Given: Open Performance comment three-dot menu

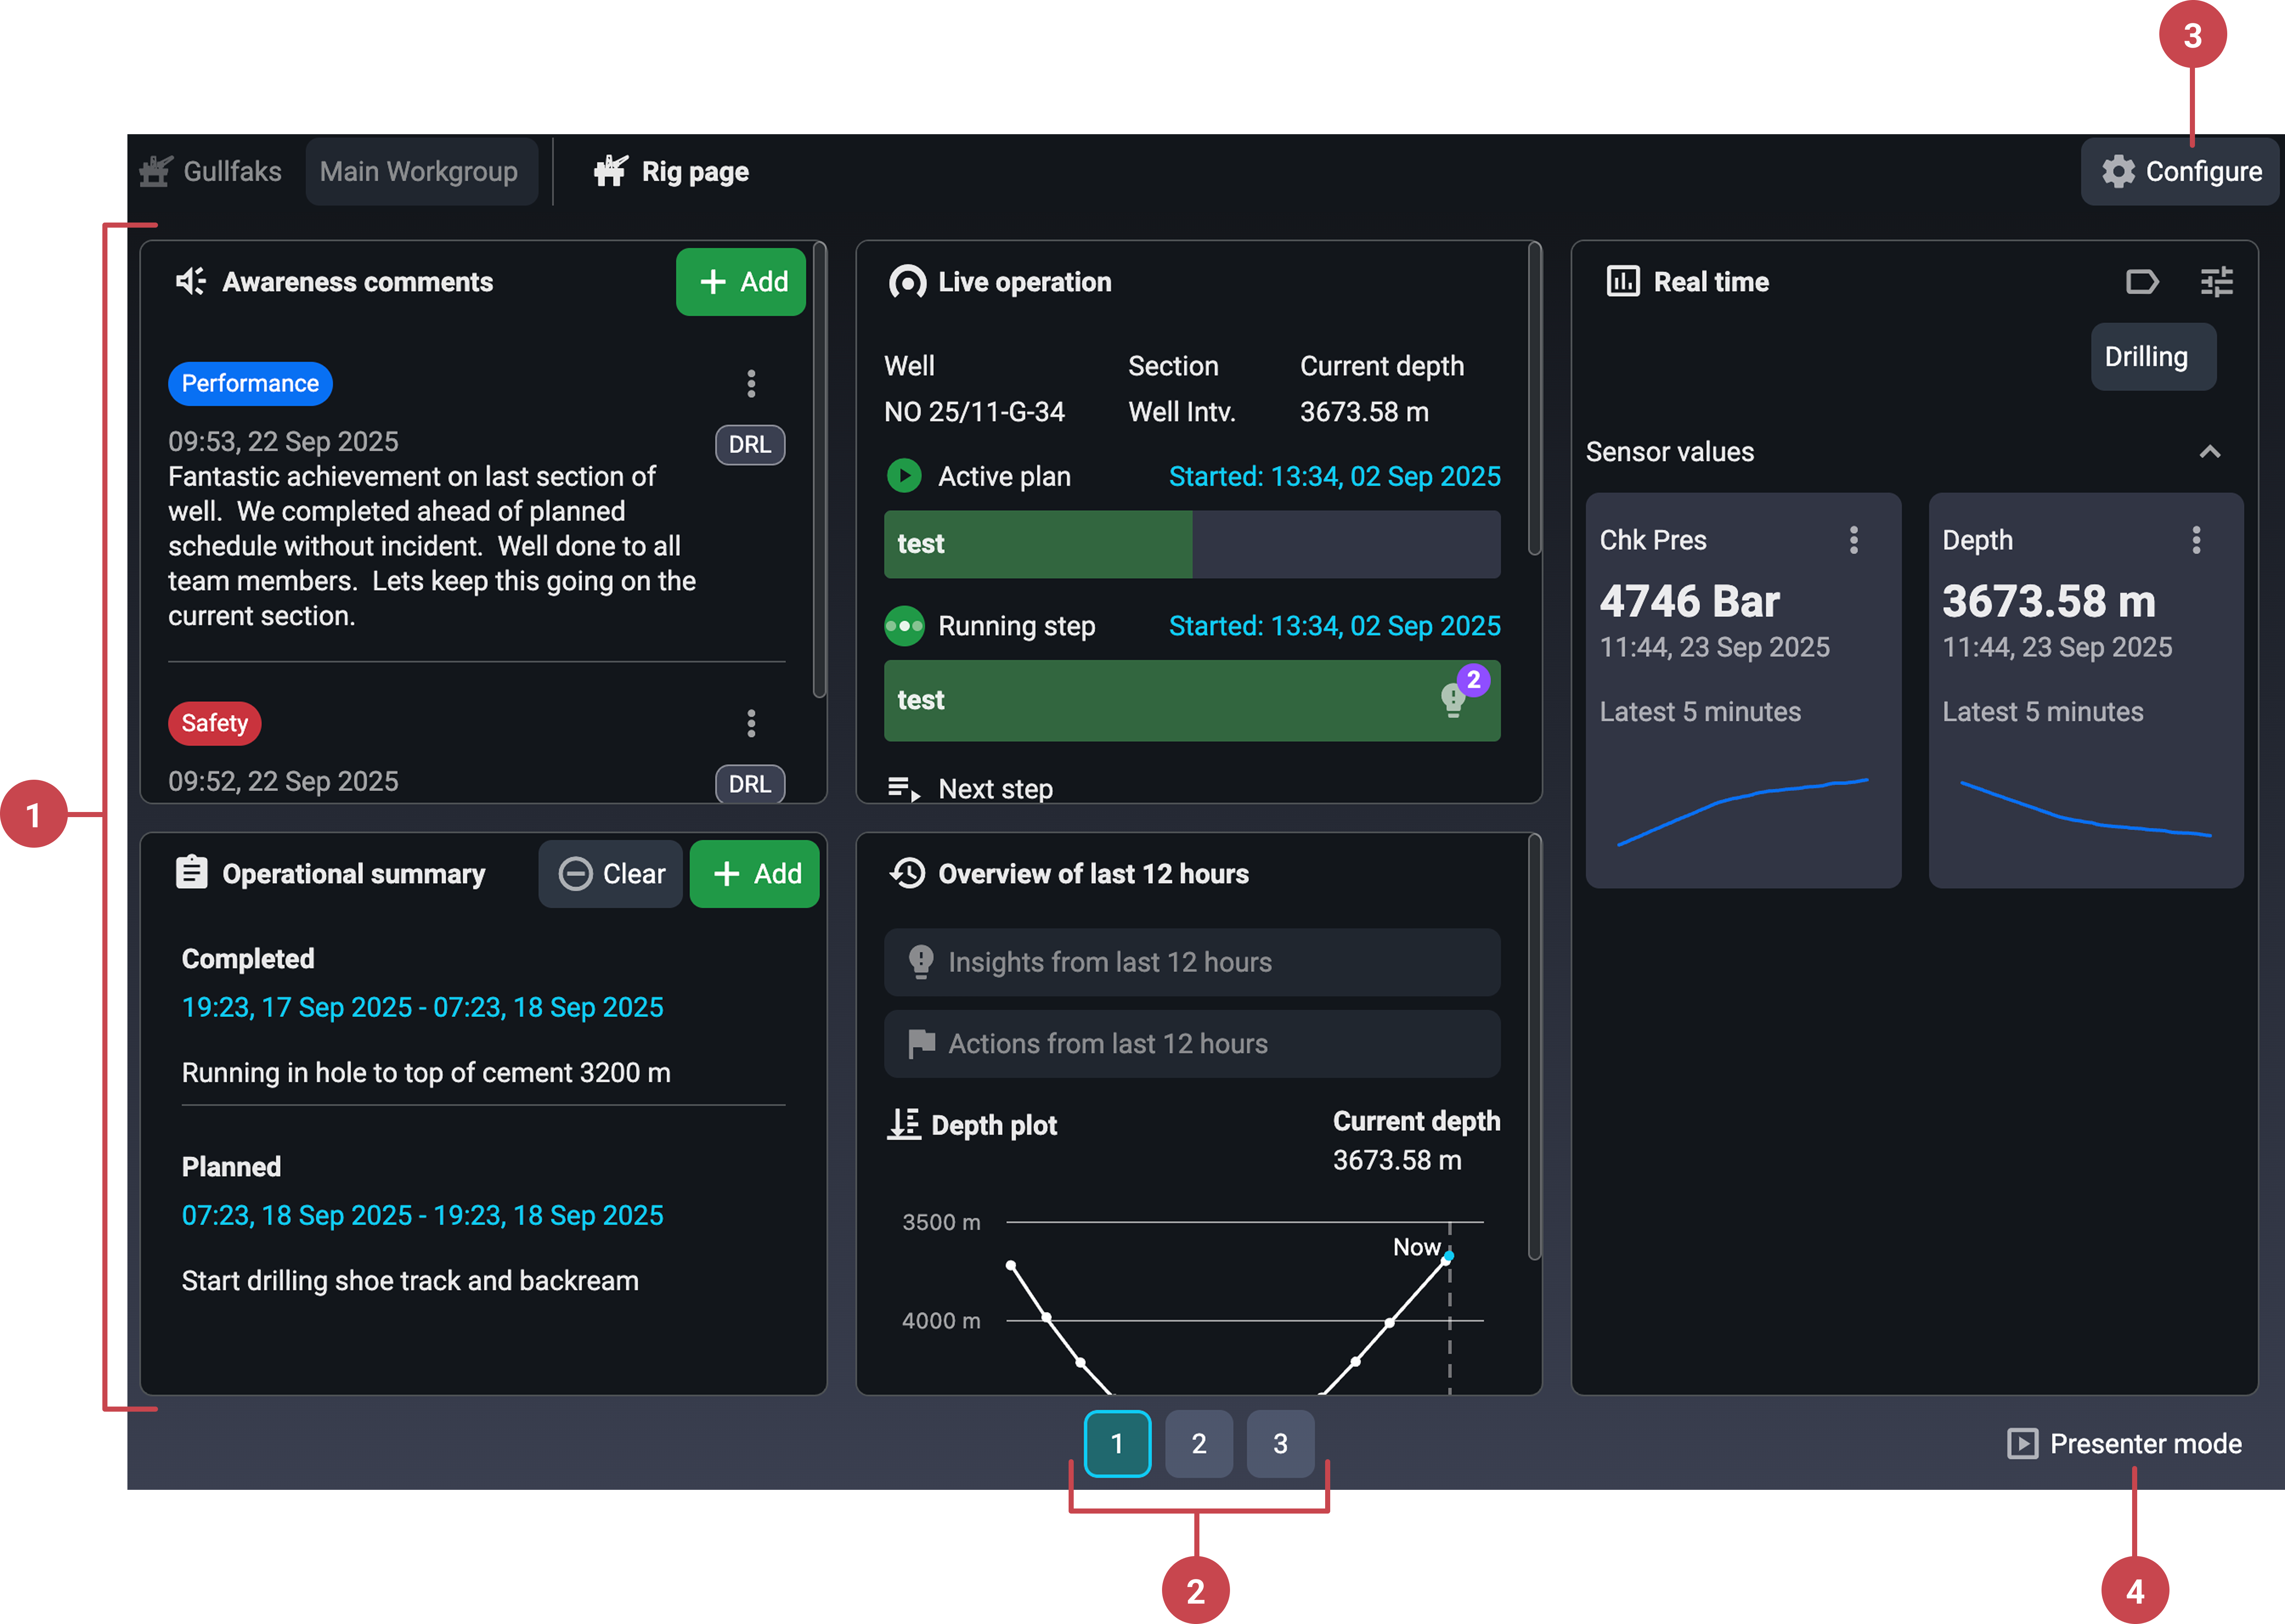Looking at the screenshot, I should click(x=751, y=384).
